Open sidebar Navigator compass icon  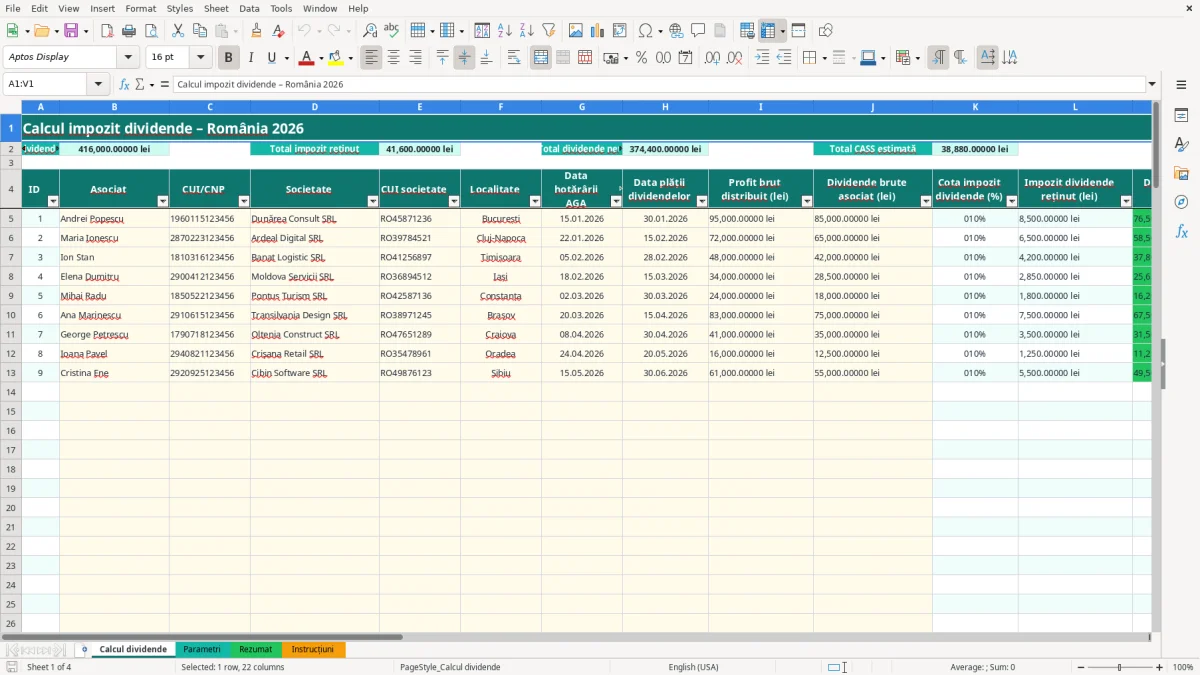(x=1181, y=202)
